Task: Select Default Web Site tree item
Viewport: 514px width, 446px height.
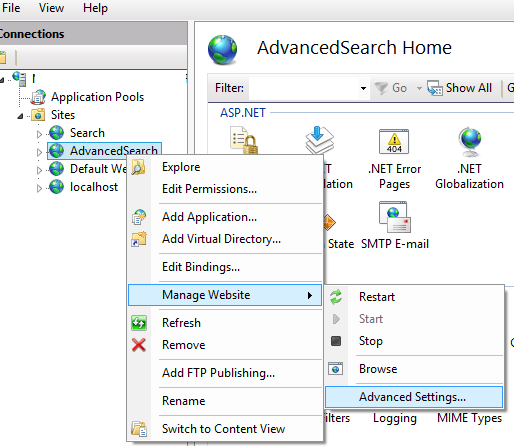Action: click(88, 169)
